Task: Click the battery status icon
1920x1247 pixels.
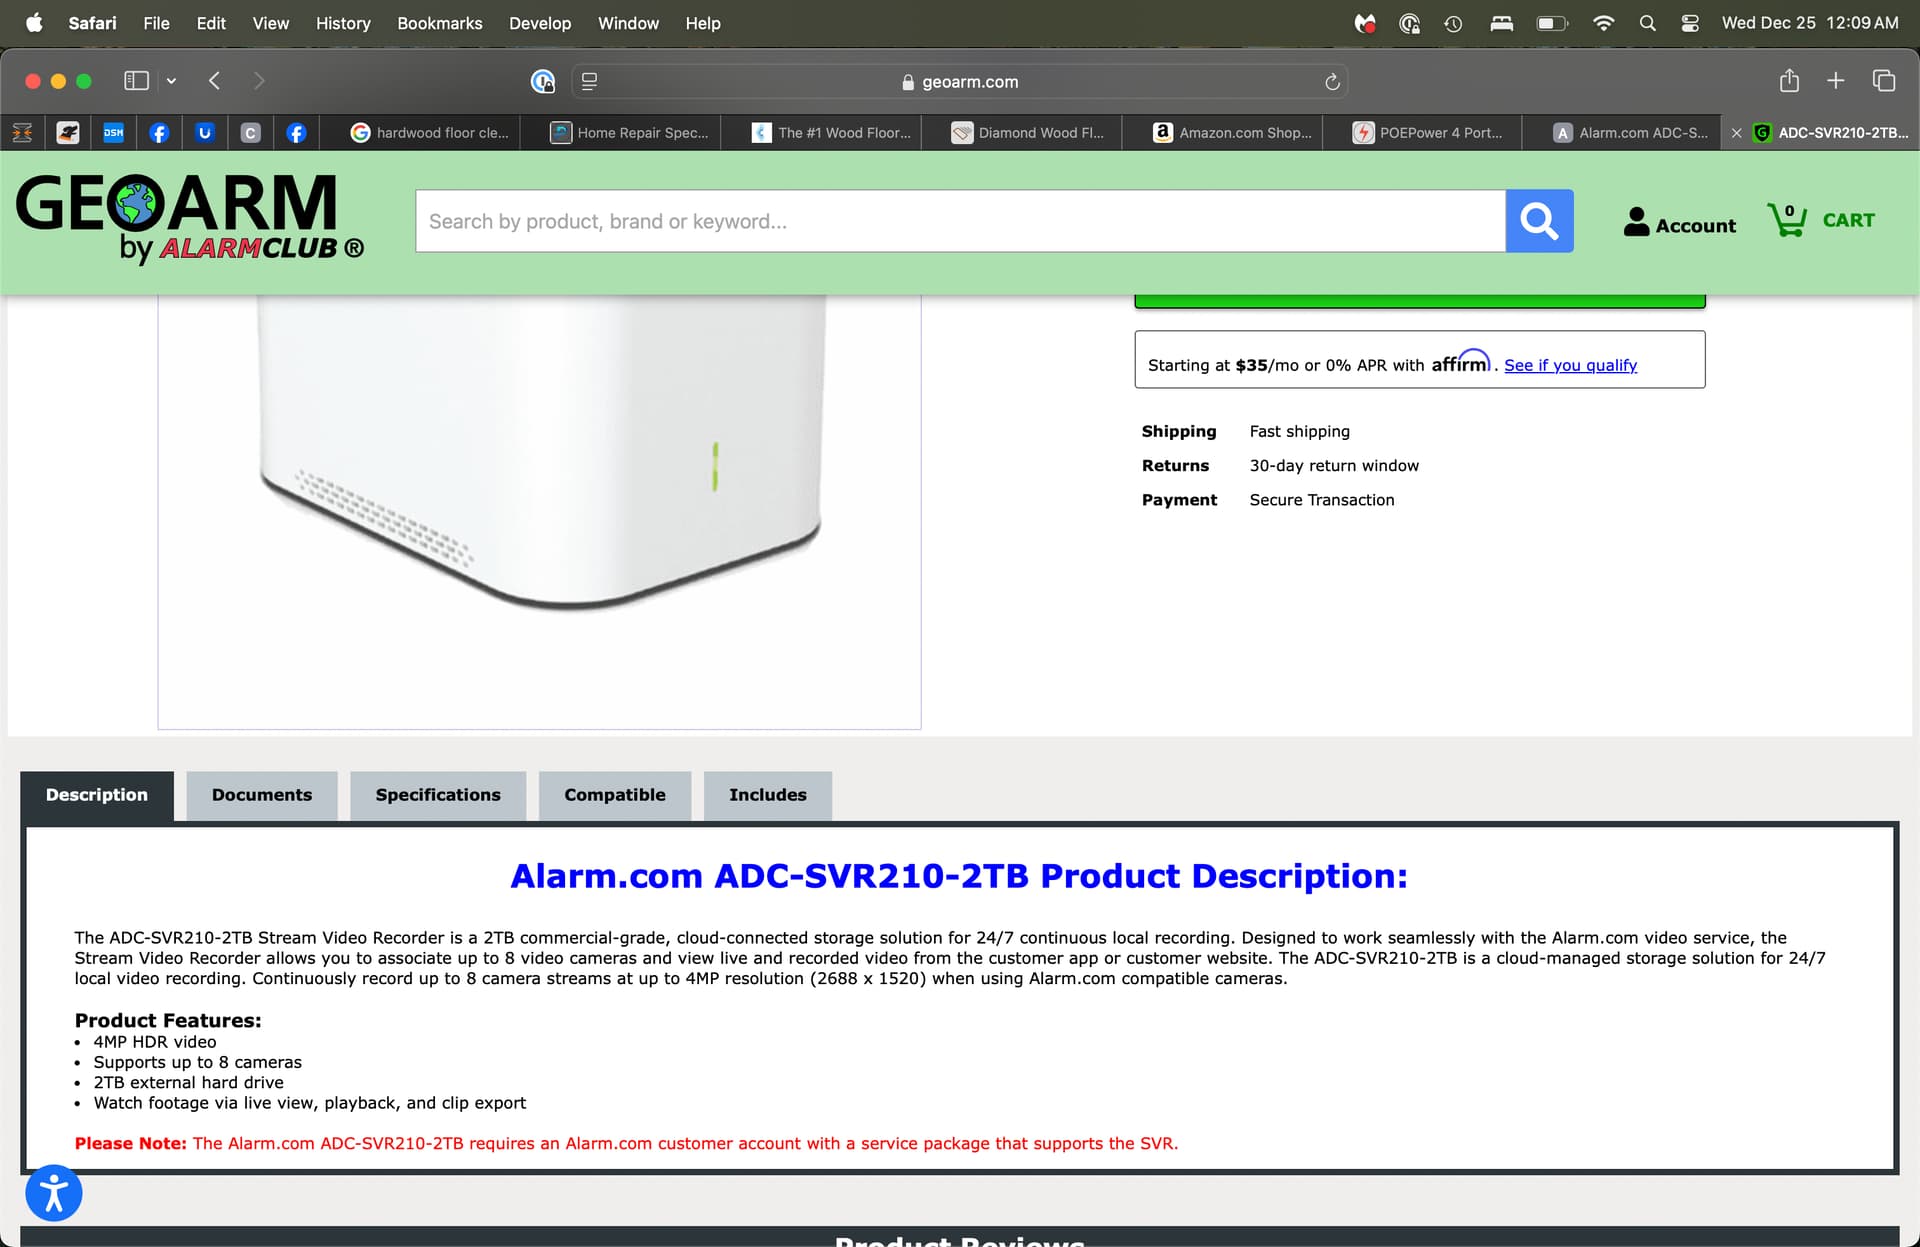Action: [x=1552, y=23]
